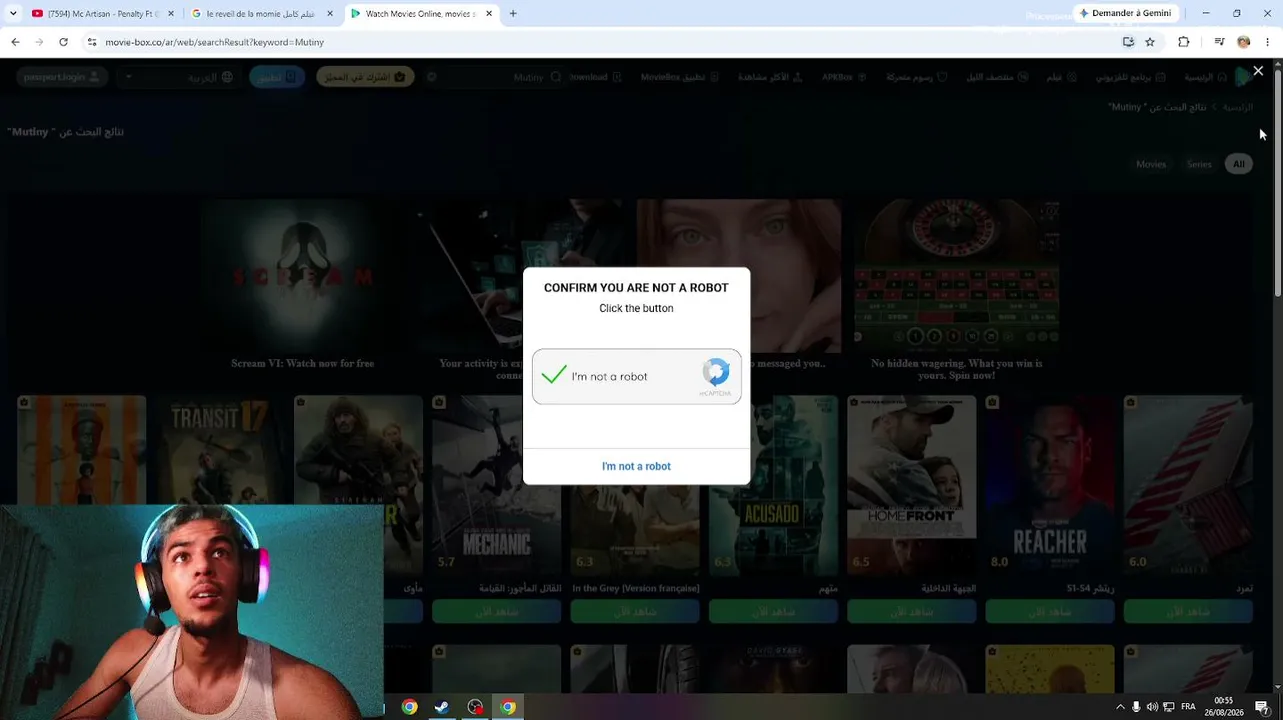Click the address bar URL field

coord(600,42)
